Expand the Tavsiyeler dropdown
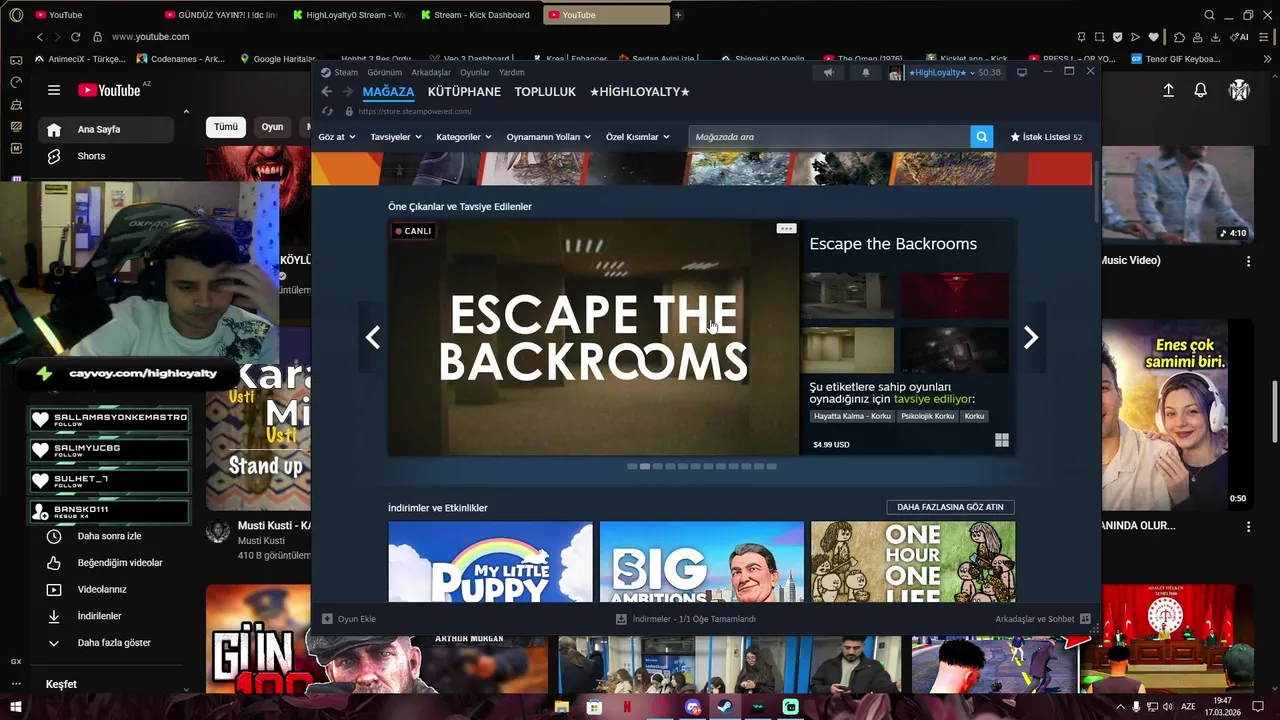 coord(396,137)
